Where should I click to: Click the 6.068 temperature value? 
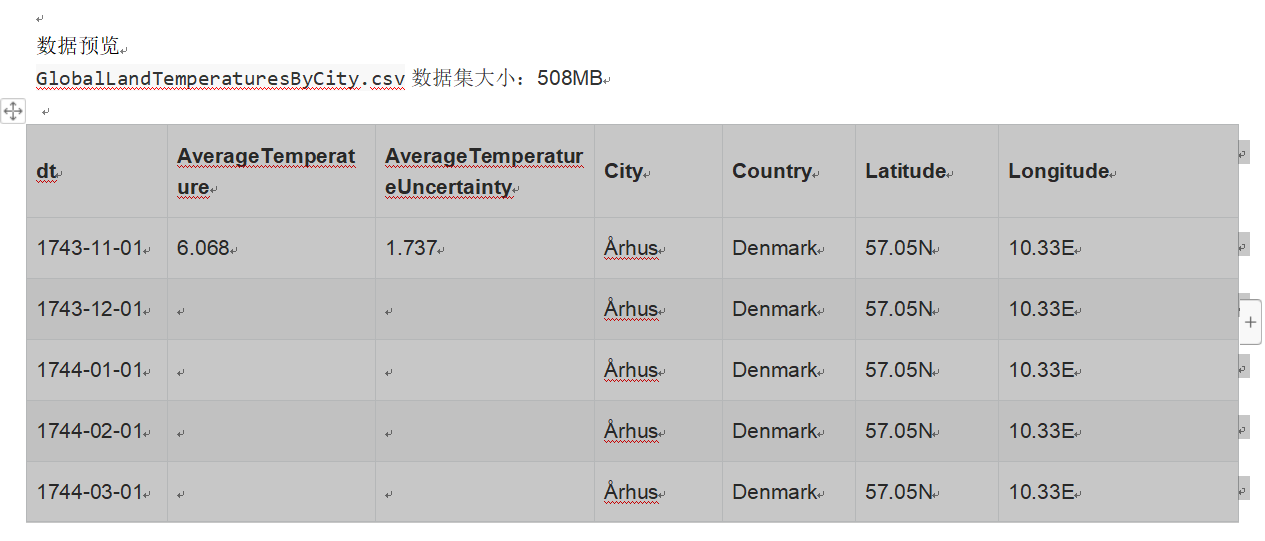point(203,248)
